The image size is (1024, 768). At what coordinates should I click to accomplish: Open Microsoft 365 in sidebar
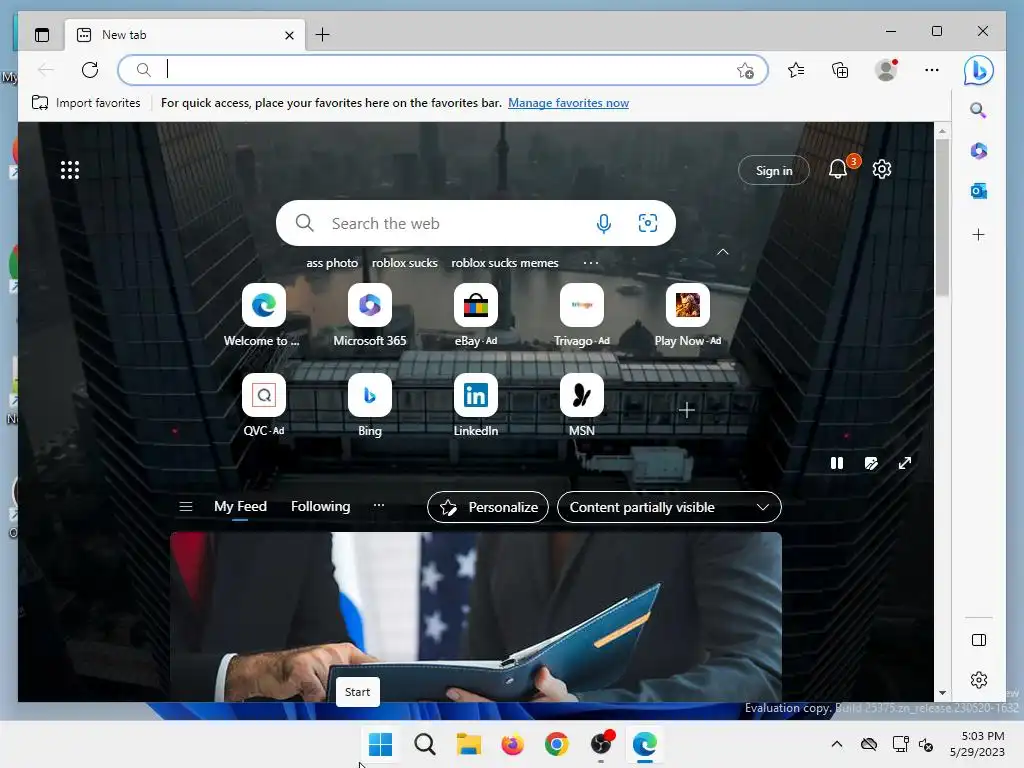pyautogui.click(x=978, y=151)
